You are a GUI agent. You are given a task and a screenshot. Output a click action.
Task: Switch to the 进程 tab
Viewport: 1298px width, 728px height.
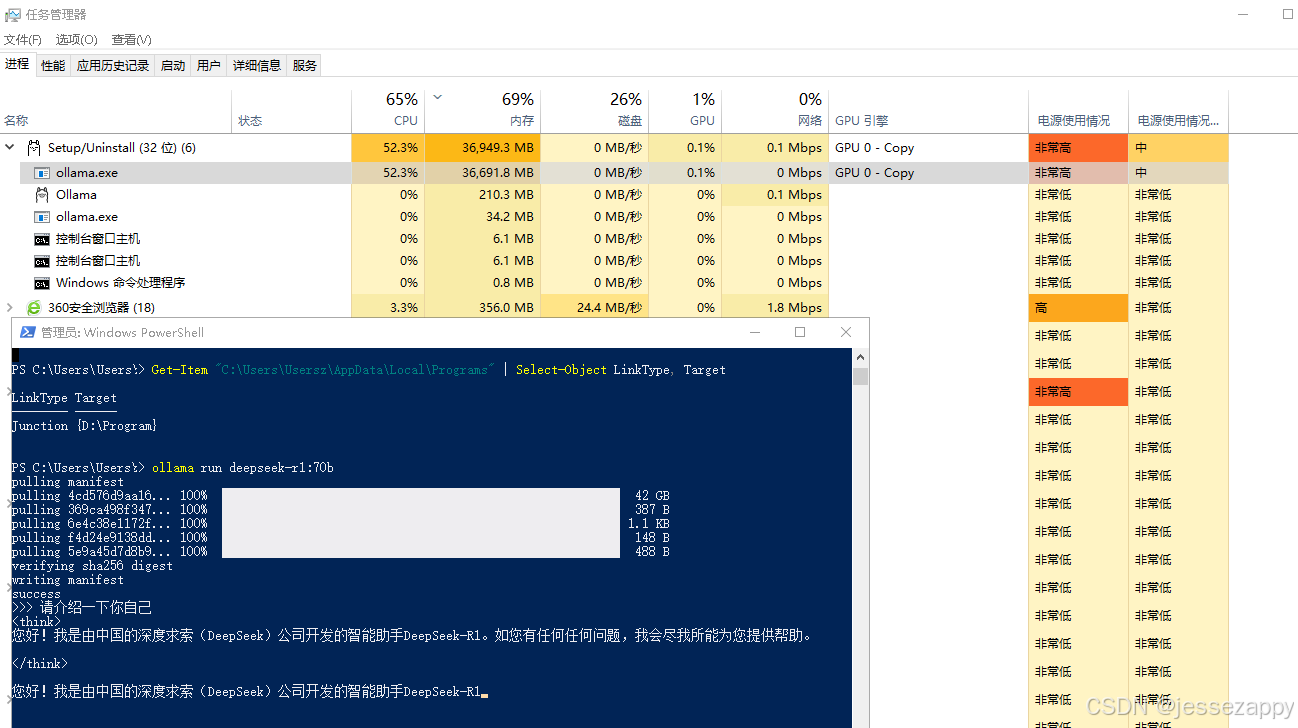coord(17,64)
